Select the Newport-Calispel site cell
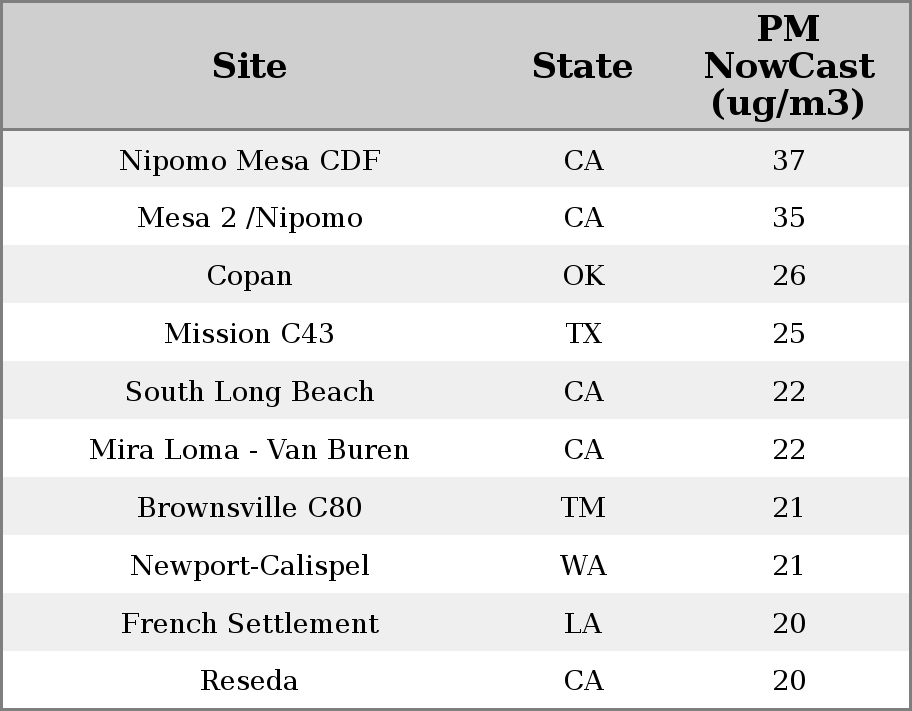Screen dimensions: 912x711 [x=249, y=566]
